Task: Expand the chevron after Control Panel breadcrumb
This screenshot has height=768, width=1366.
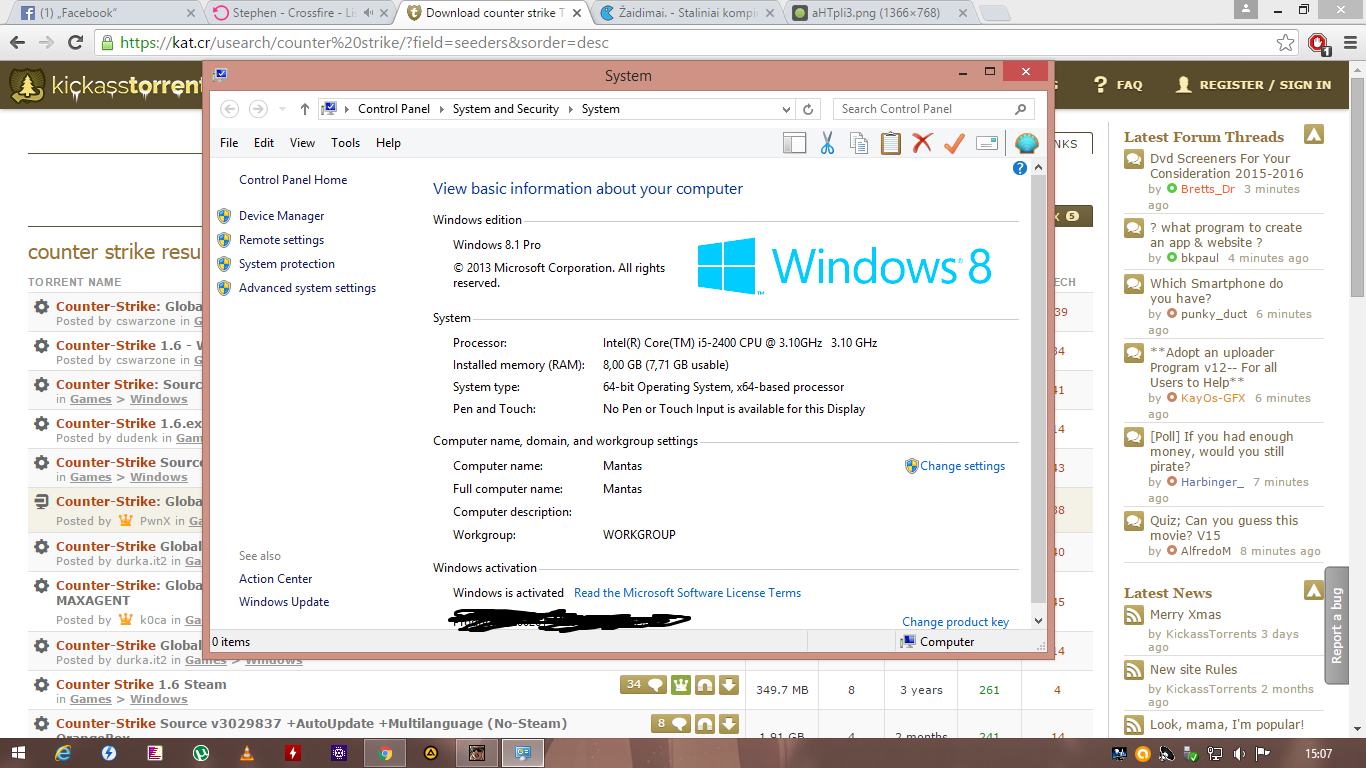Action: point(441,109)
